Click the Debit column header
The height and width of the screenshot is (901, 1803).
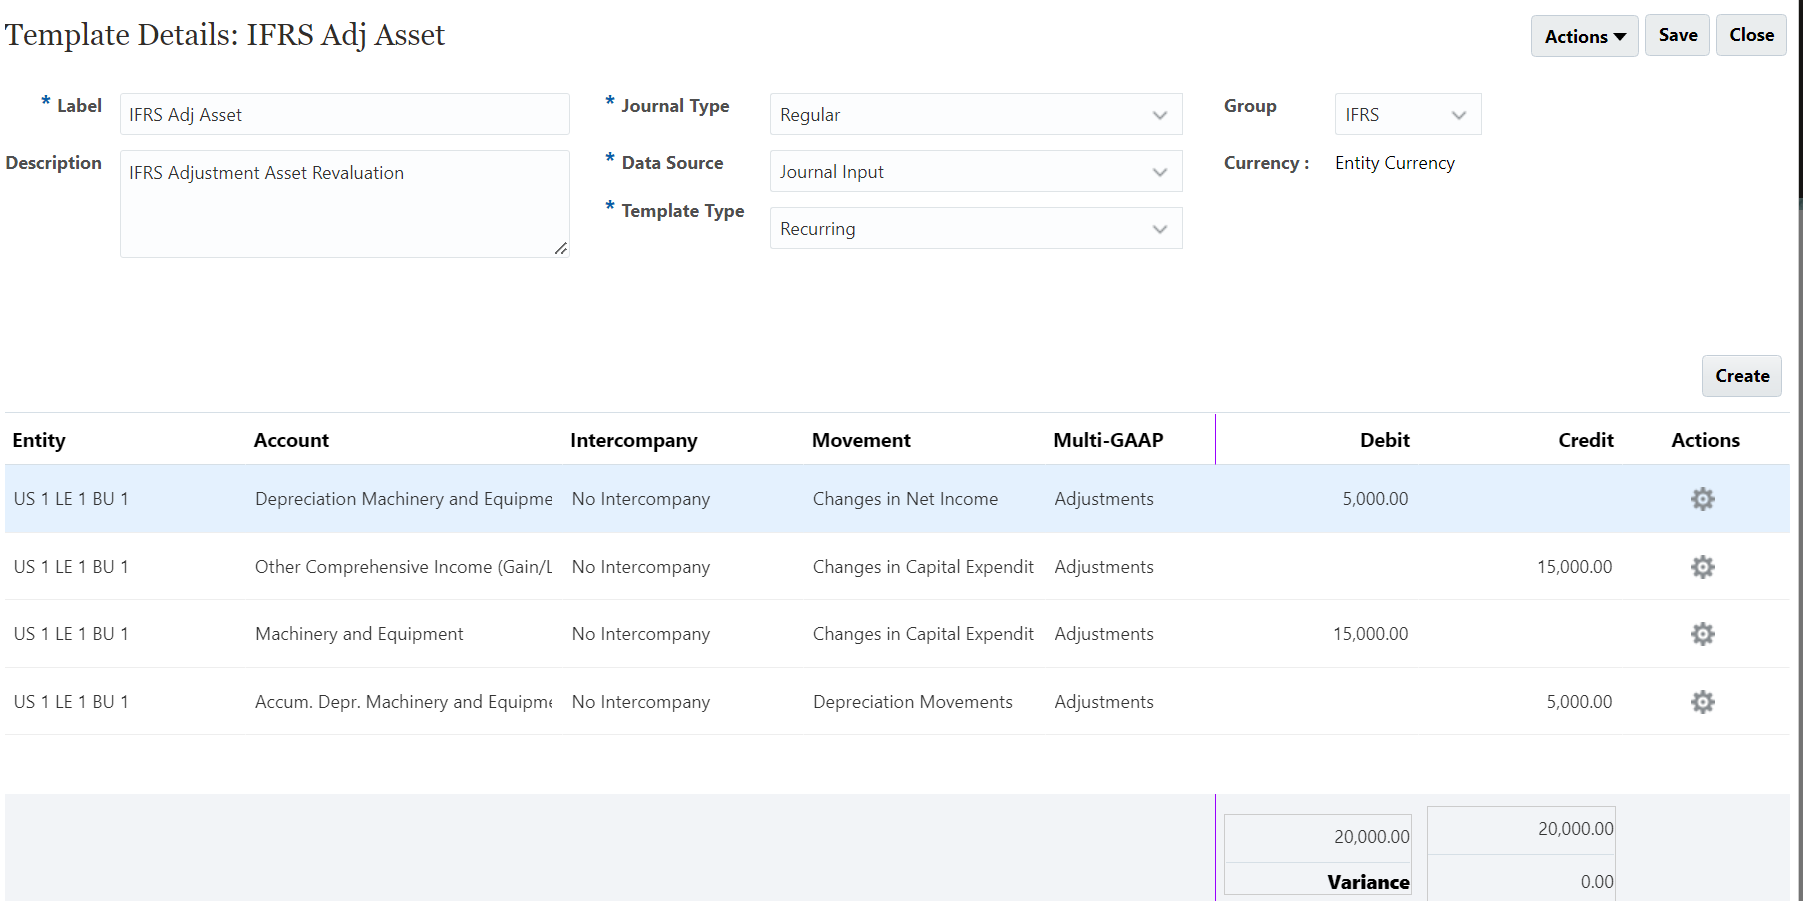coord(1384,440)
